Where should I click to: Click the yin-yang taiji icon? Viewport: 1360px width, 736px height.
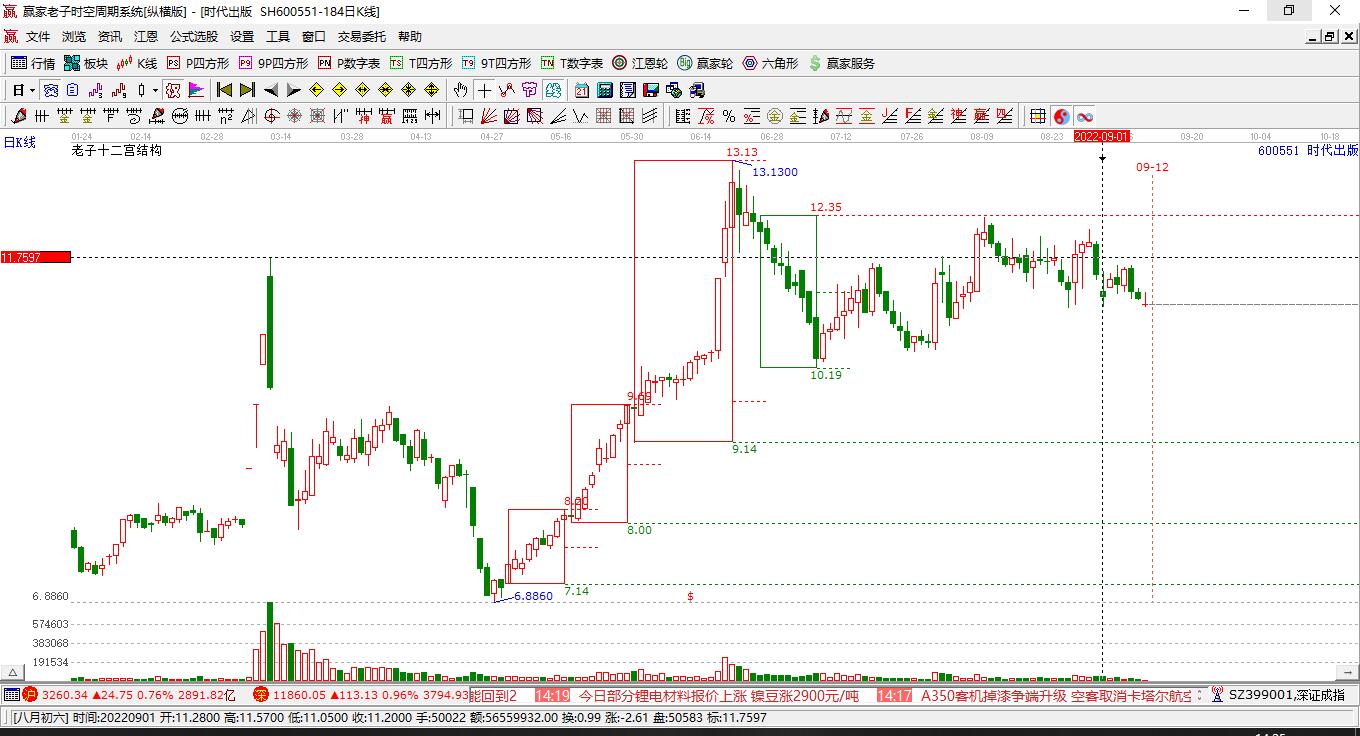(x=1062, y=116)
